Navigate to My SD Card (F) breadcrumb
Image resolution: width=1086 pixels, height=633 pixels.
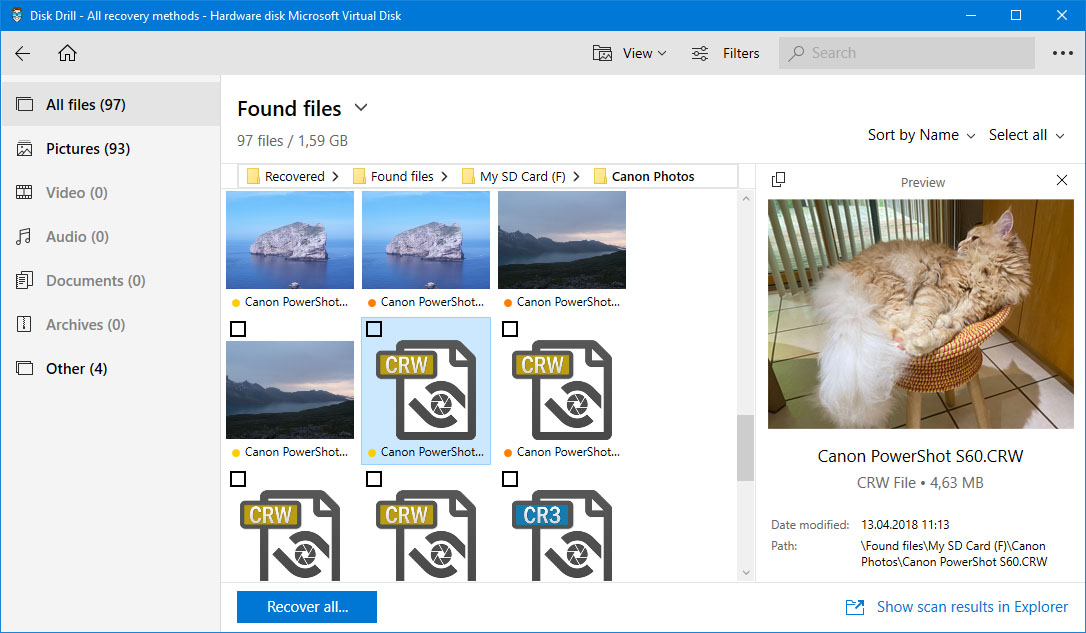pyautogui.click(x=522, y=177)
